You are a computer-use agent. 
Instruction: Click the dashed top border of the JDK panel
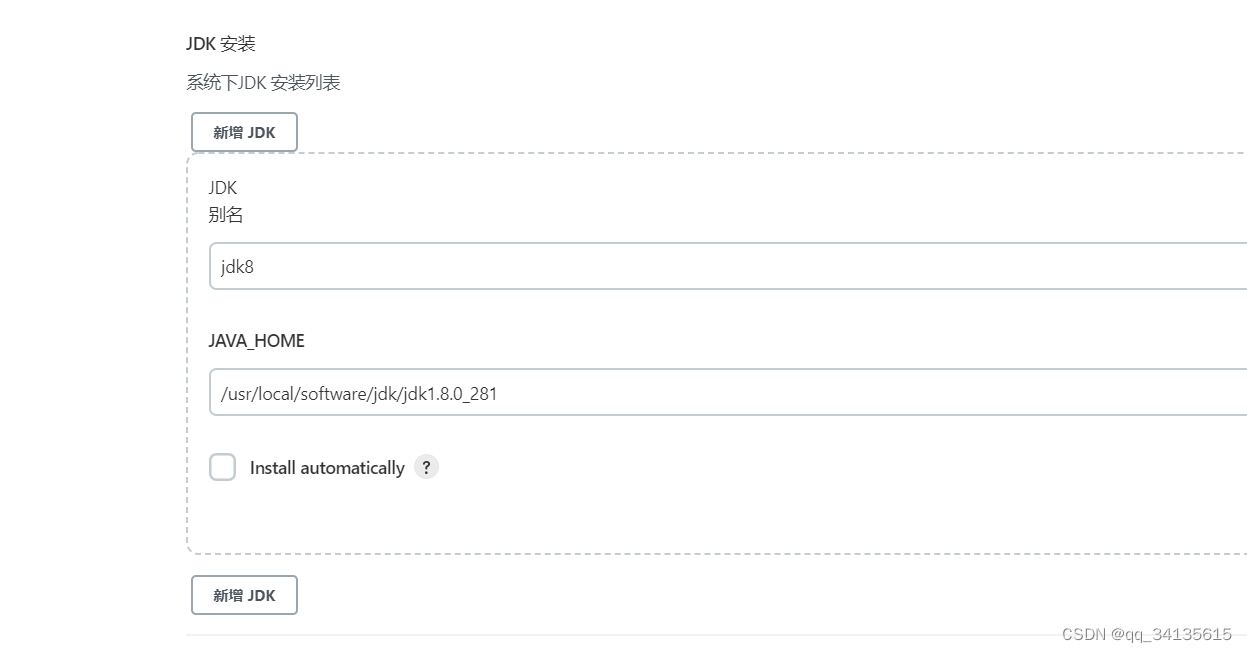pyautogui.click(x=700, y=154)
